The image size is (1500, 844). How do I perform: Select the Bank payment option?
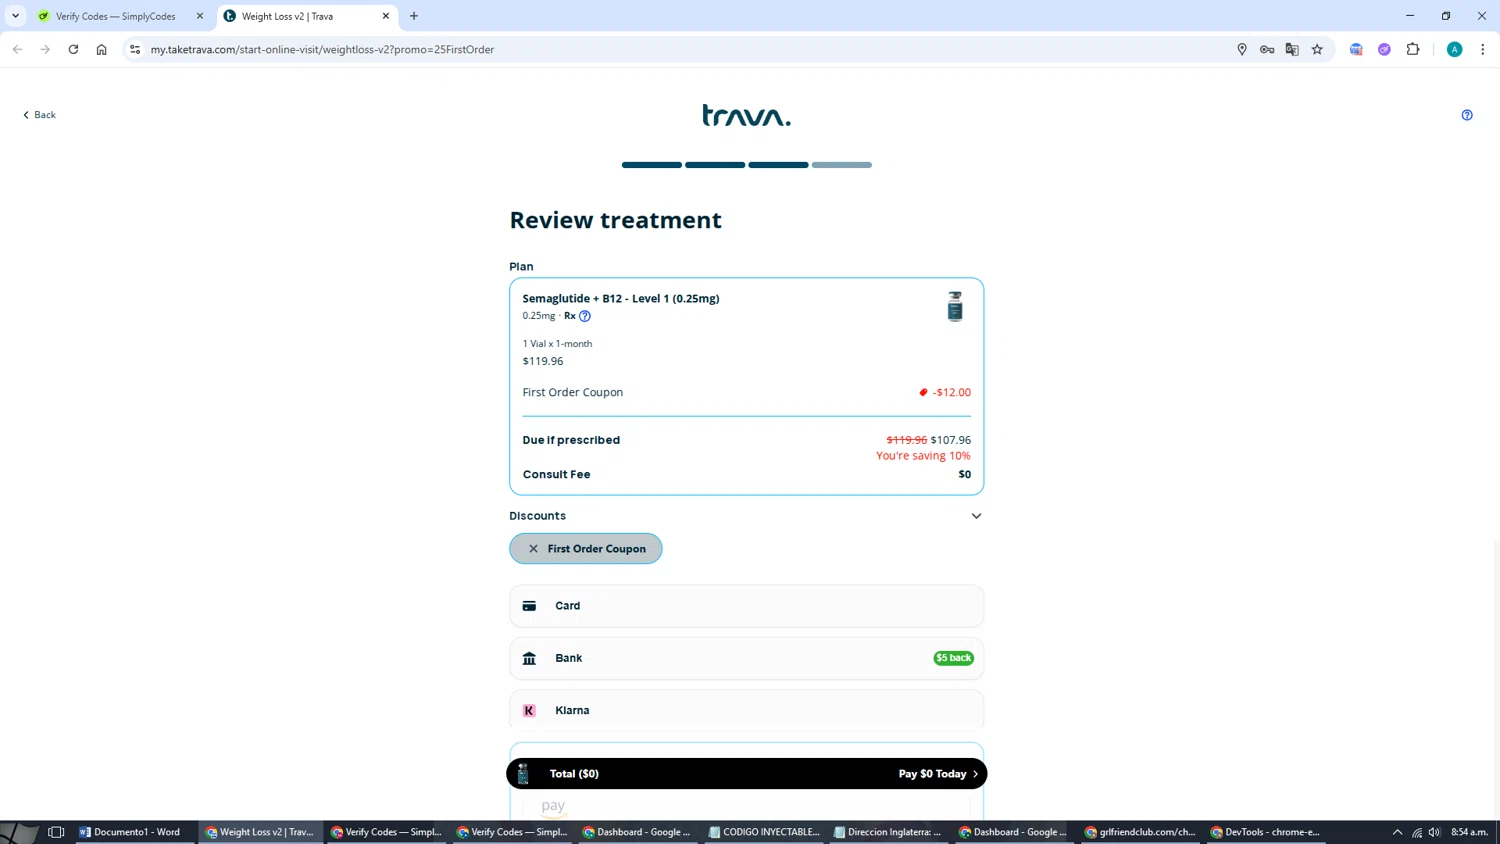point(746,658)
